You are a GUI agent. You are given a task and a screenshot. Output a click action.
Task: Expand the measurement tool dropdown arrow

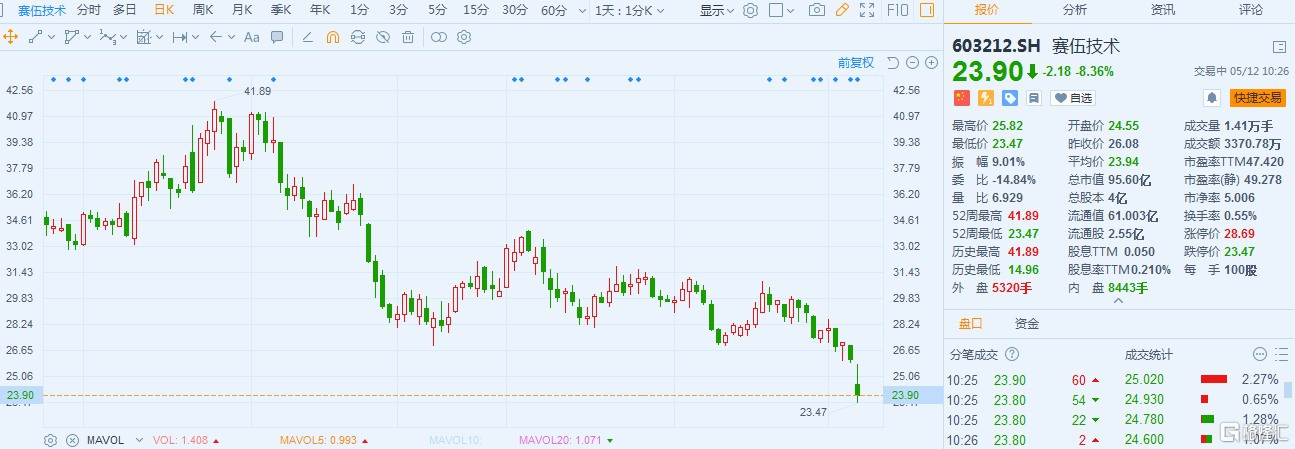point(159,37)
